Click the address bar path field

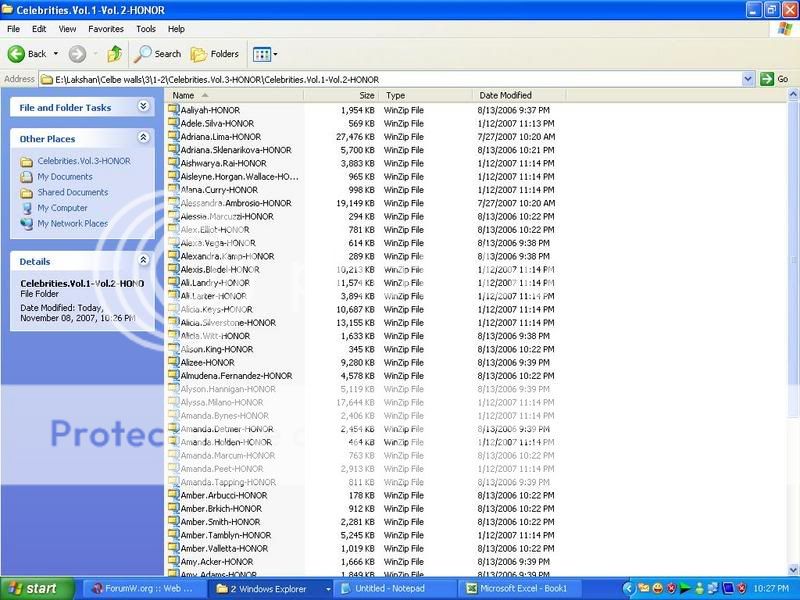(x=390, y=79)
